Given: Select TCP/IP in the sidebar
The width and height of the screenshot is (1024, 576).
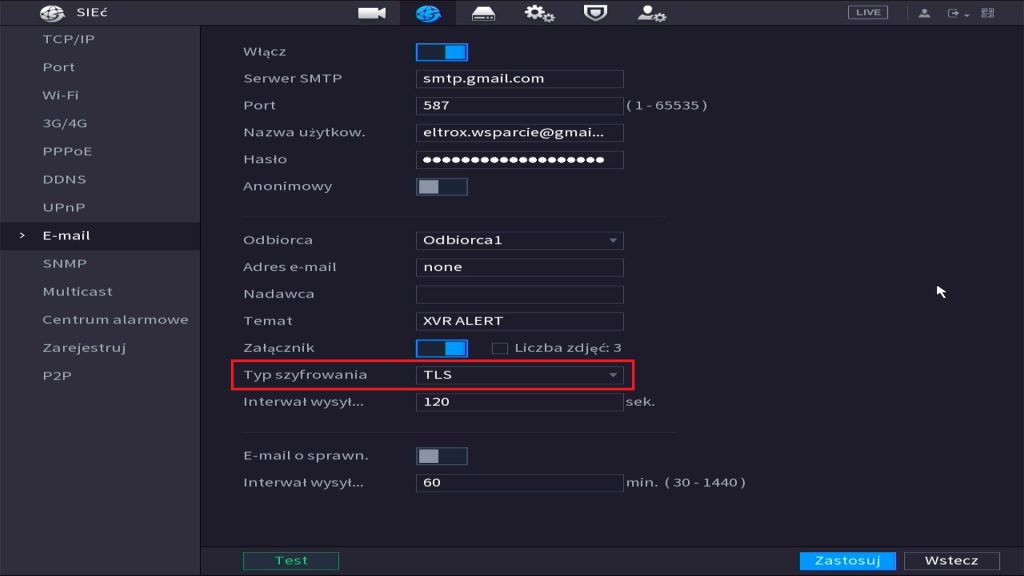Looking at the screenshot, I should [x=69, y=39].
